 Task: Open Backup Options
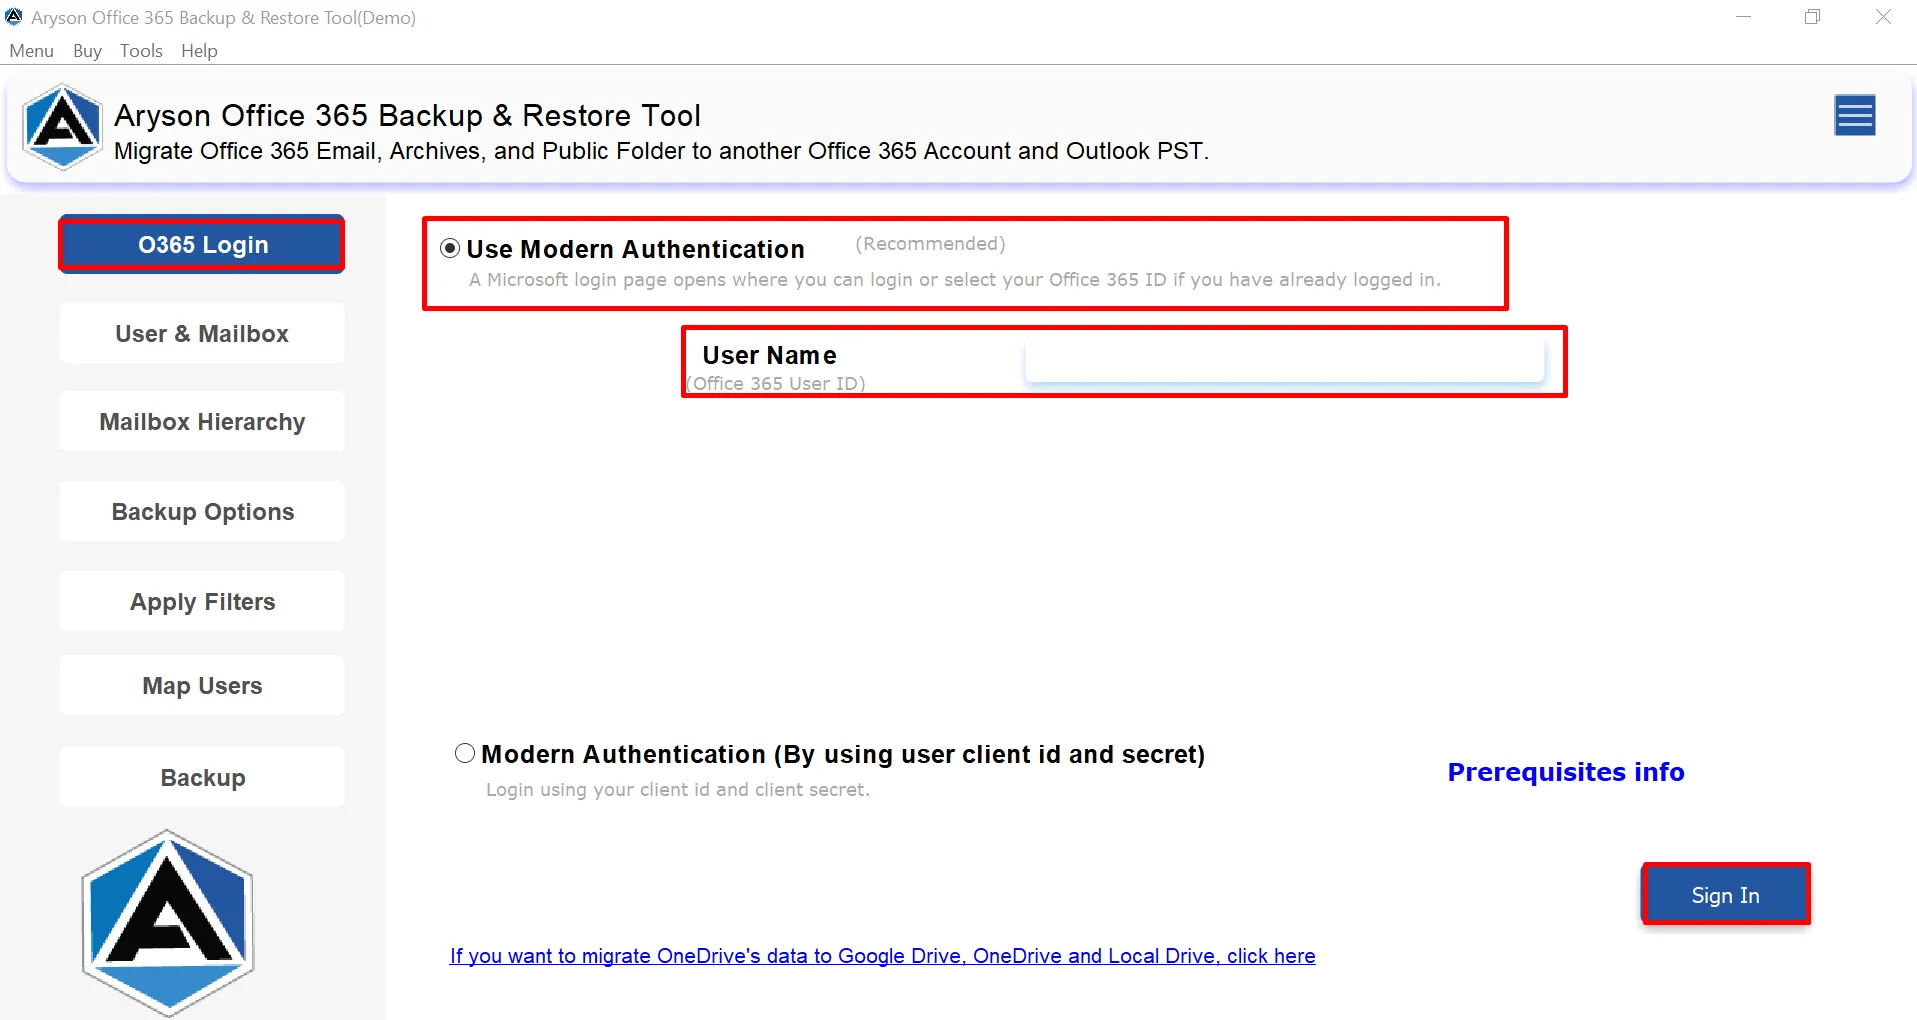point(201,511)
